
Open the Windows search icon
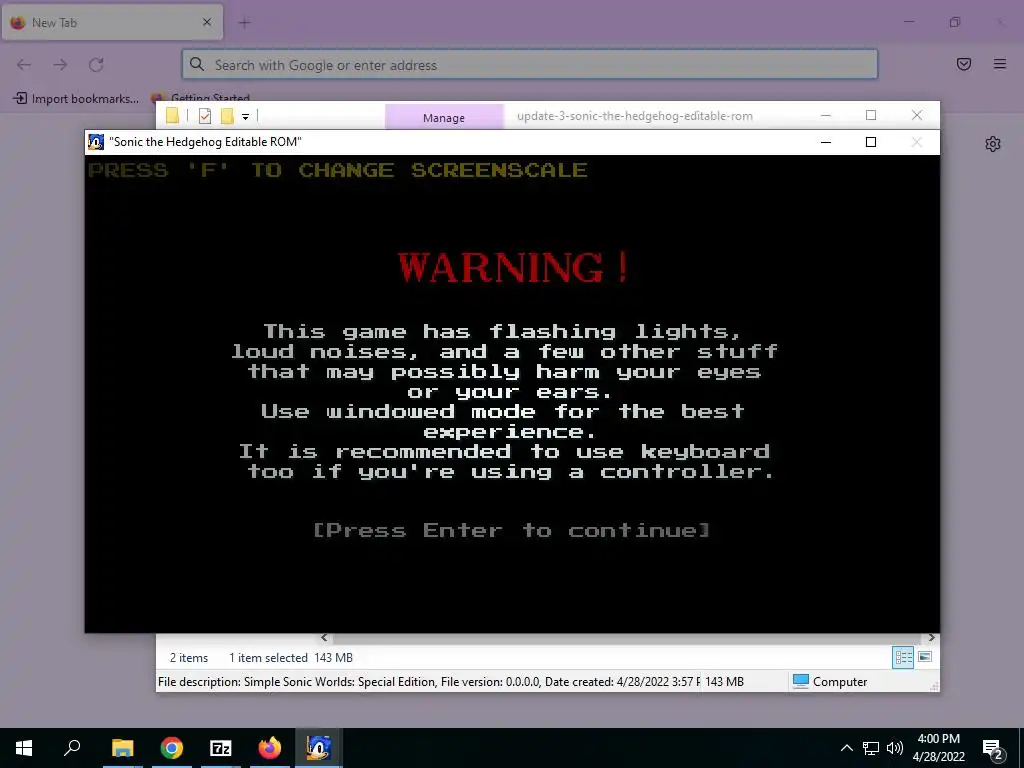(72, 747)
